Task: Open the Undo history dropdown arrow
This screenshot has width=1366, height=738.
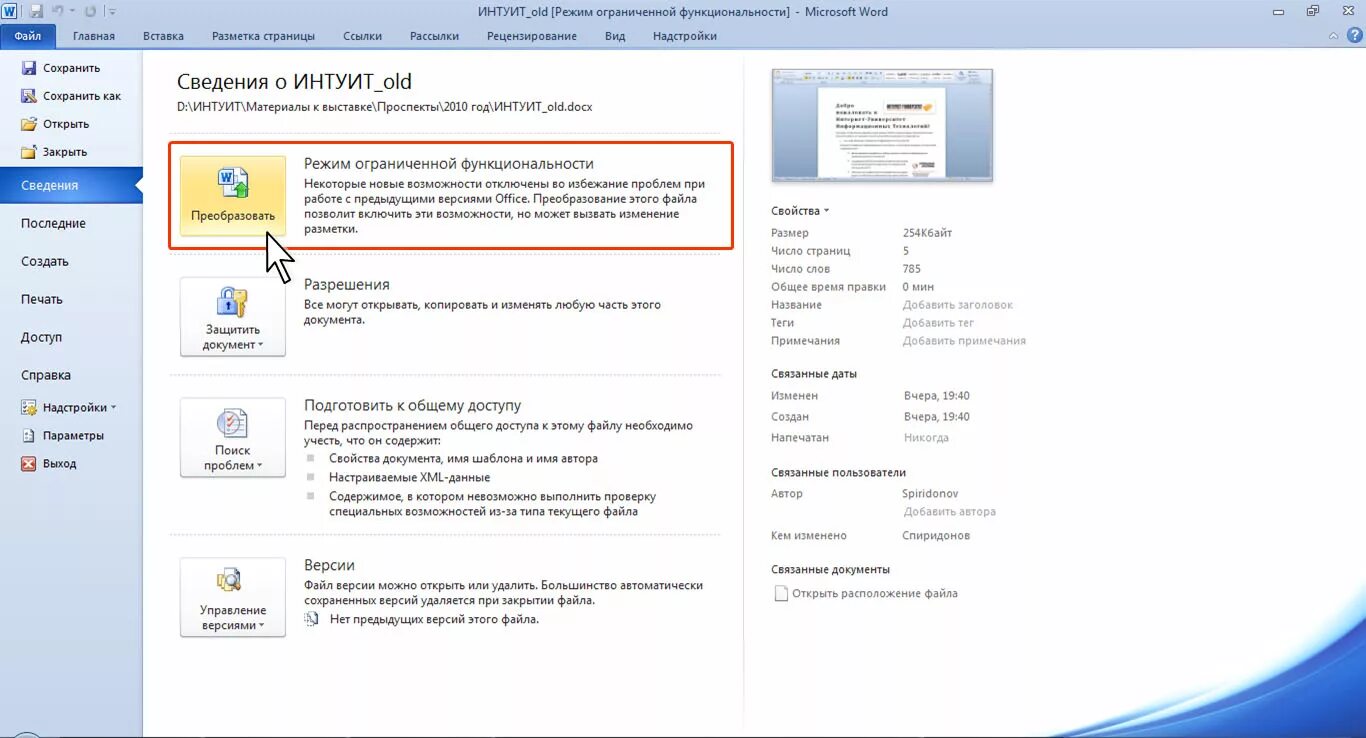Action: point(72,12)
